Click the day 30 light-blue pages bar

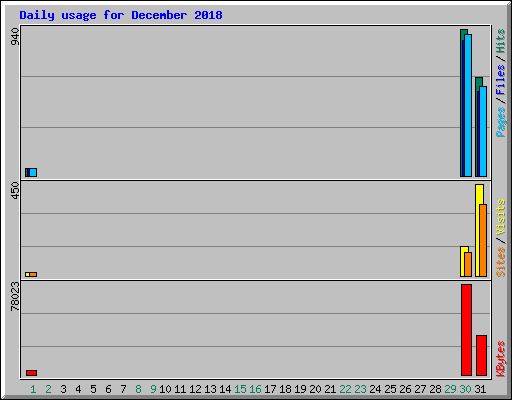468,105
